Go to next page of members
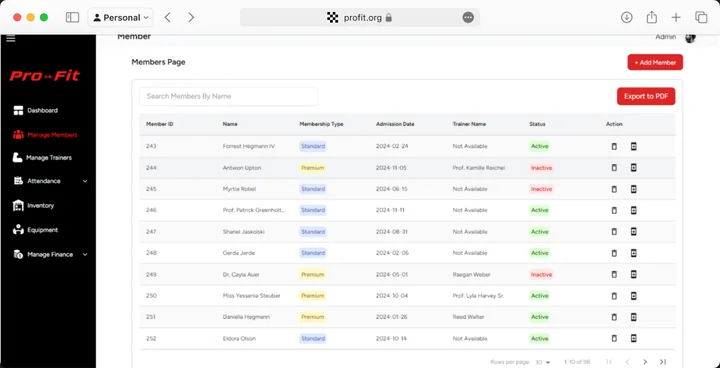The image size is (720, 368). pos(645,362)
